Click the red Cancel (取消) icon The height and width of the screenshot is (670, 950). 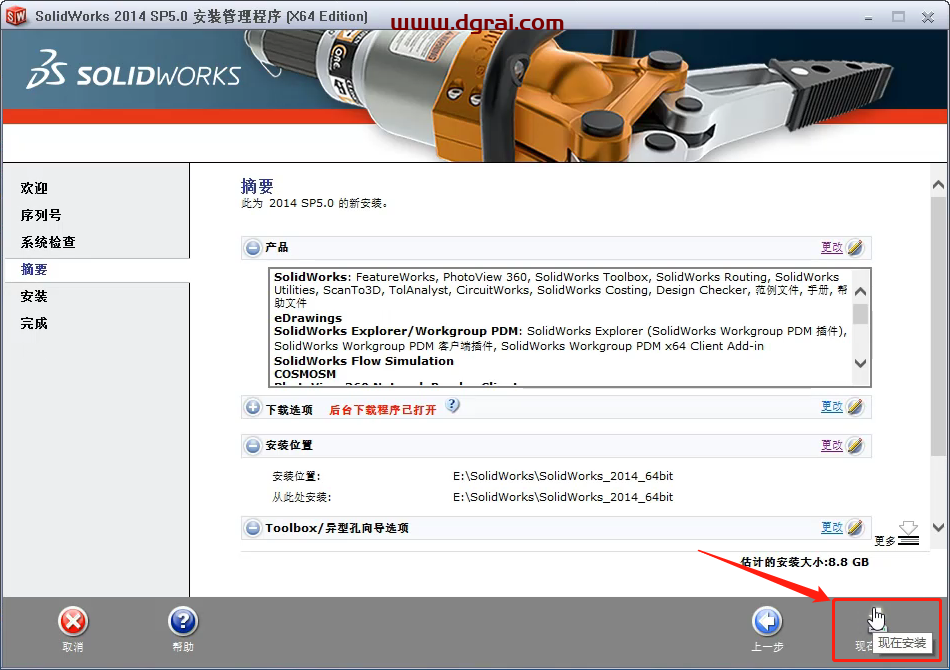73,622
